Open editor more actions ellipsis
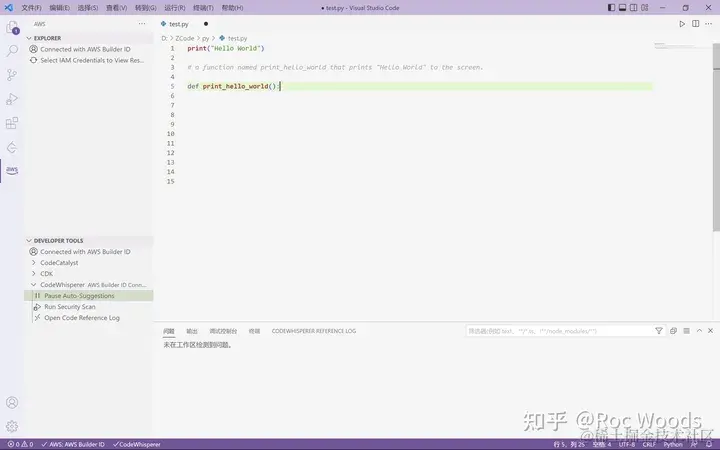This screenshot has width=720, height=450. point(710,24)
